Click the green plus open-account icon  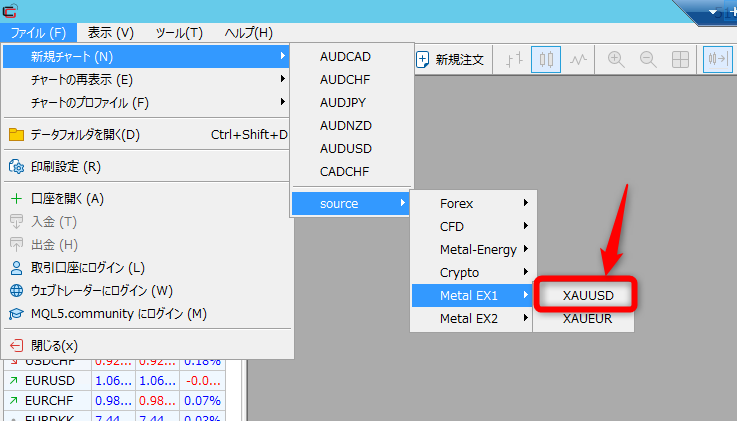[16, 199]
